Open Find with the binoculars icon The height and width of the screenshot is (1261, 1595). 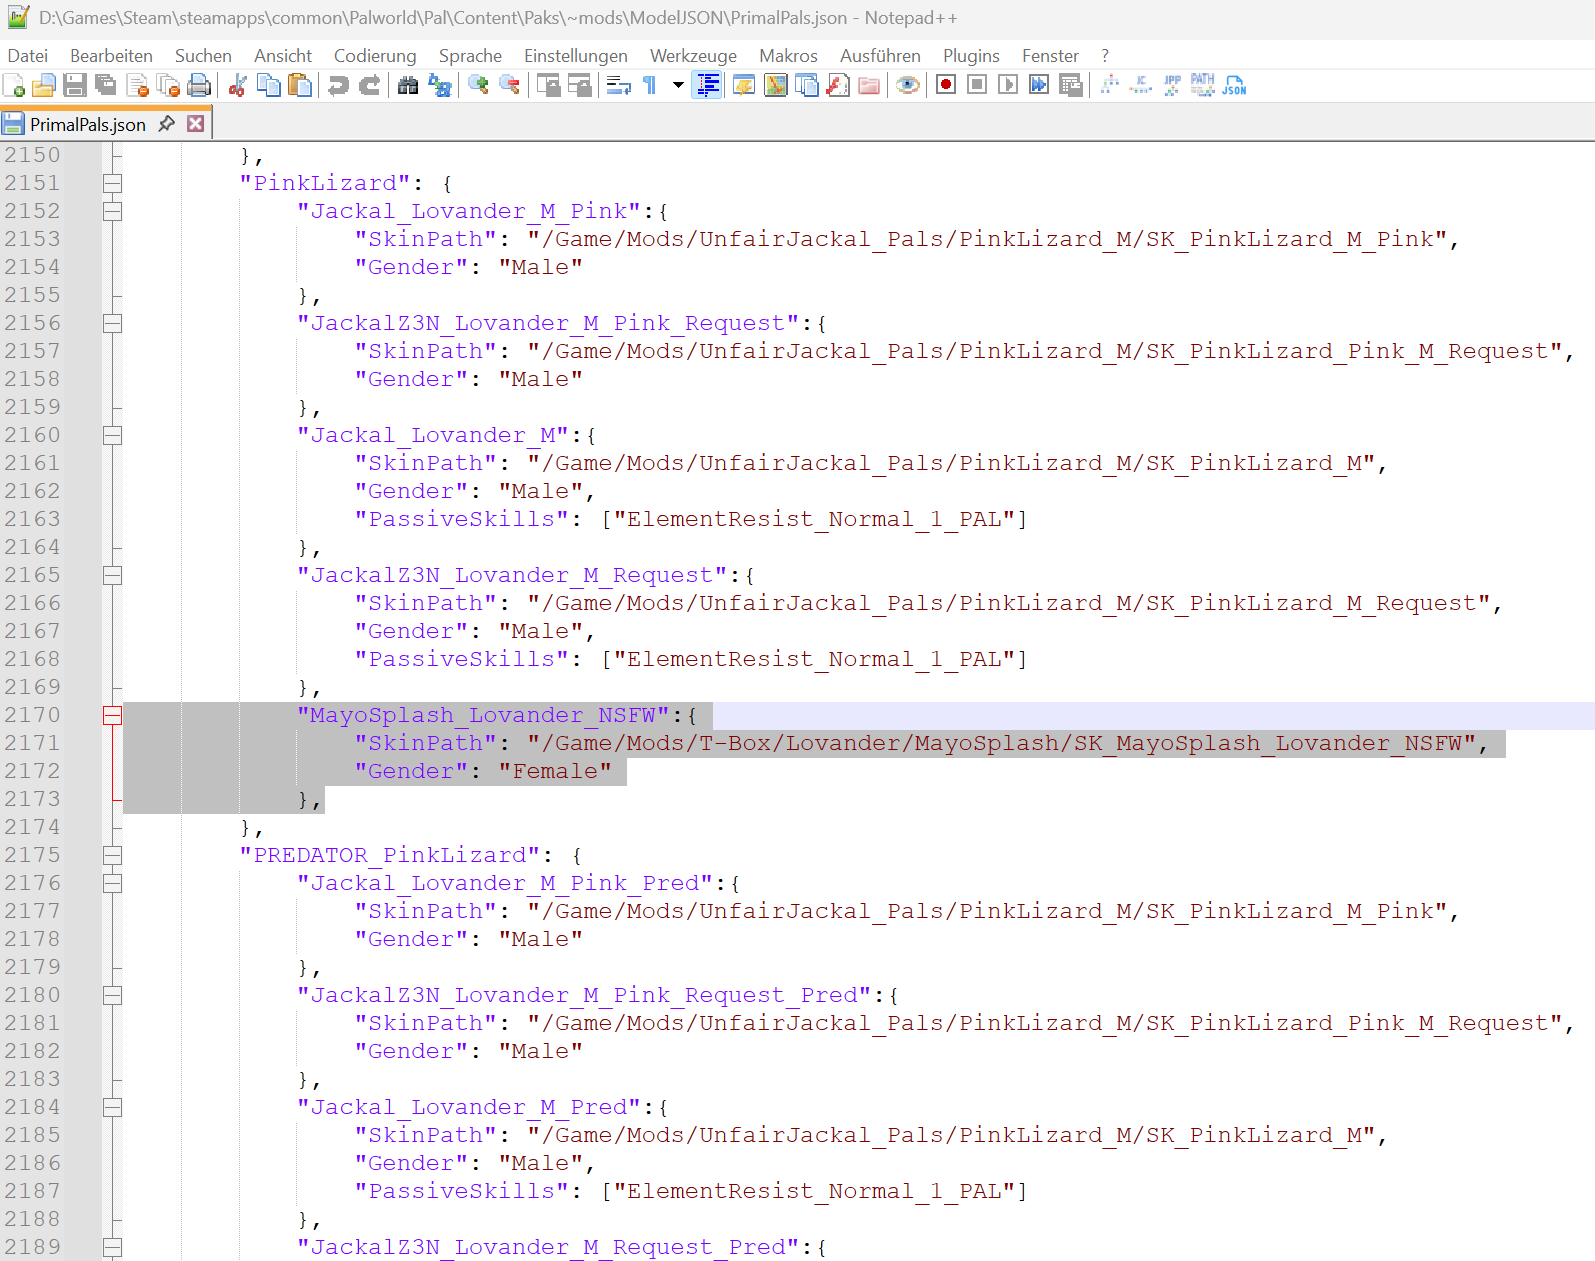click(x=408, y=86)
